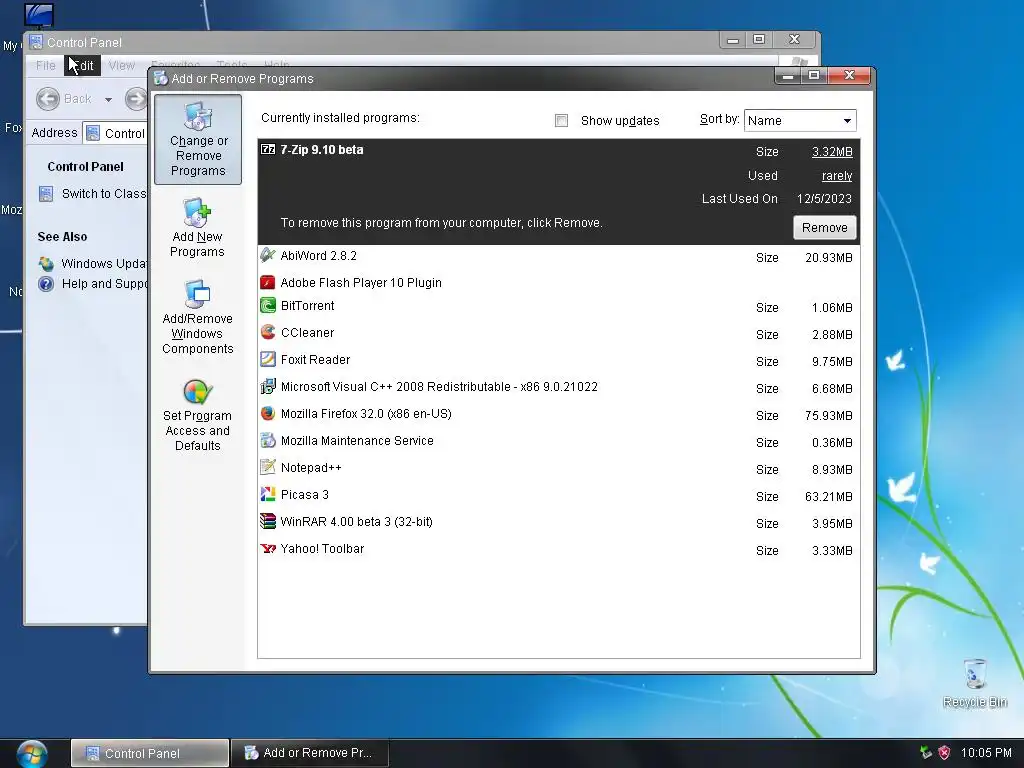Screen dimensions: 1024x768
Task: Click the Back arrow in Control Panel
Action: tap(48, 99)
